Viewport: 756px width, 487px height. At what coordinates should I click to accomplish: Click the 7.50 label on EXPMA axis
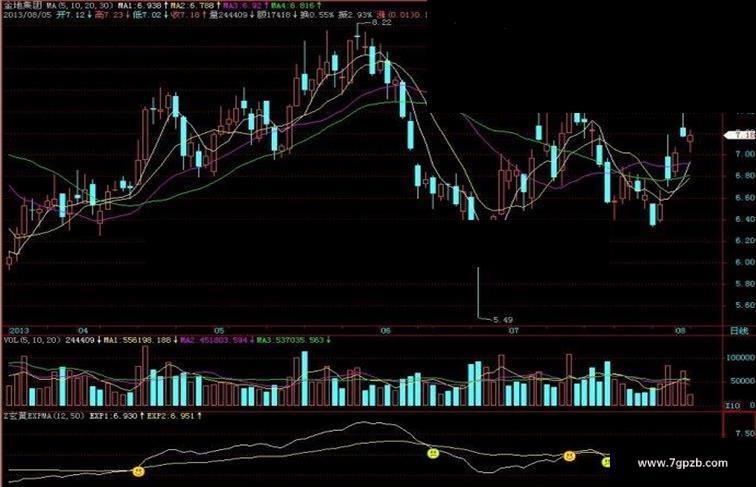745,433
